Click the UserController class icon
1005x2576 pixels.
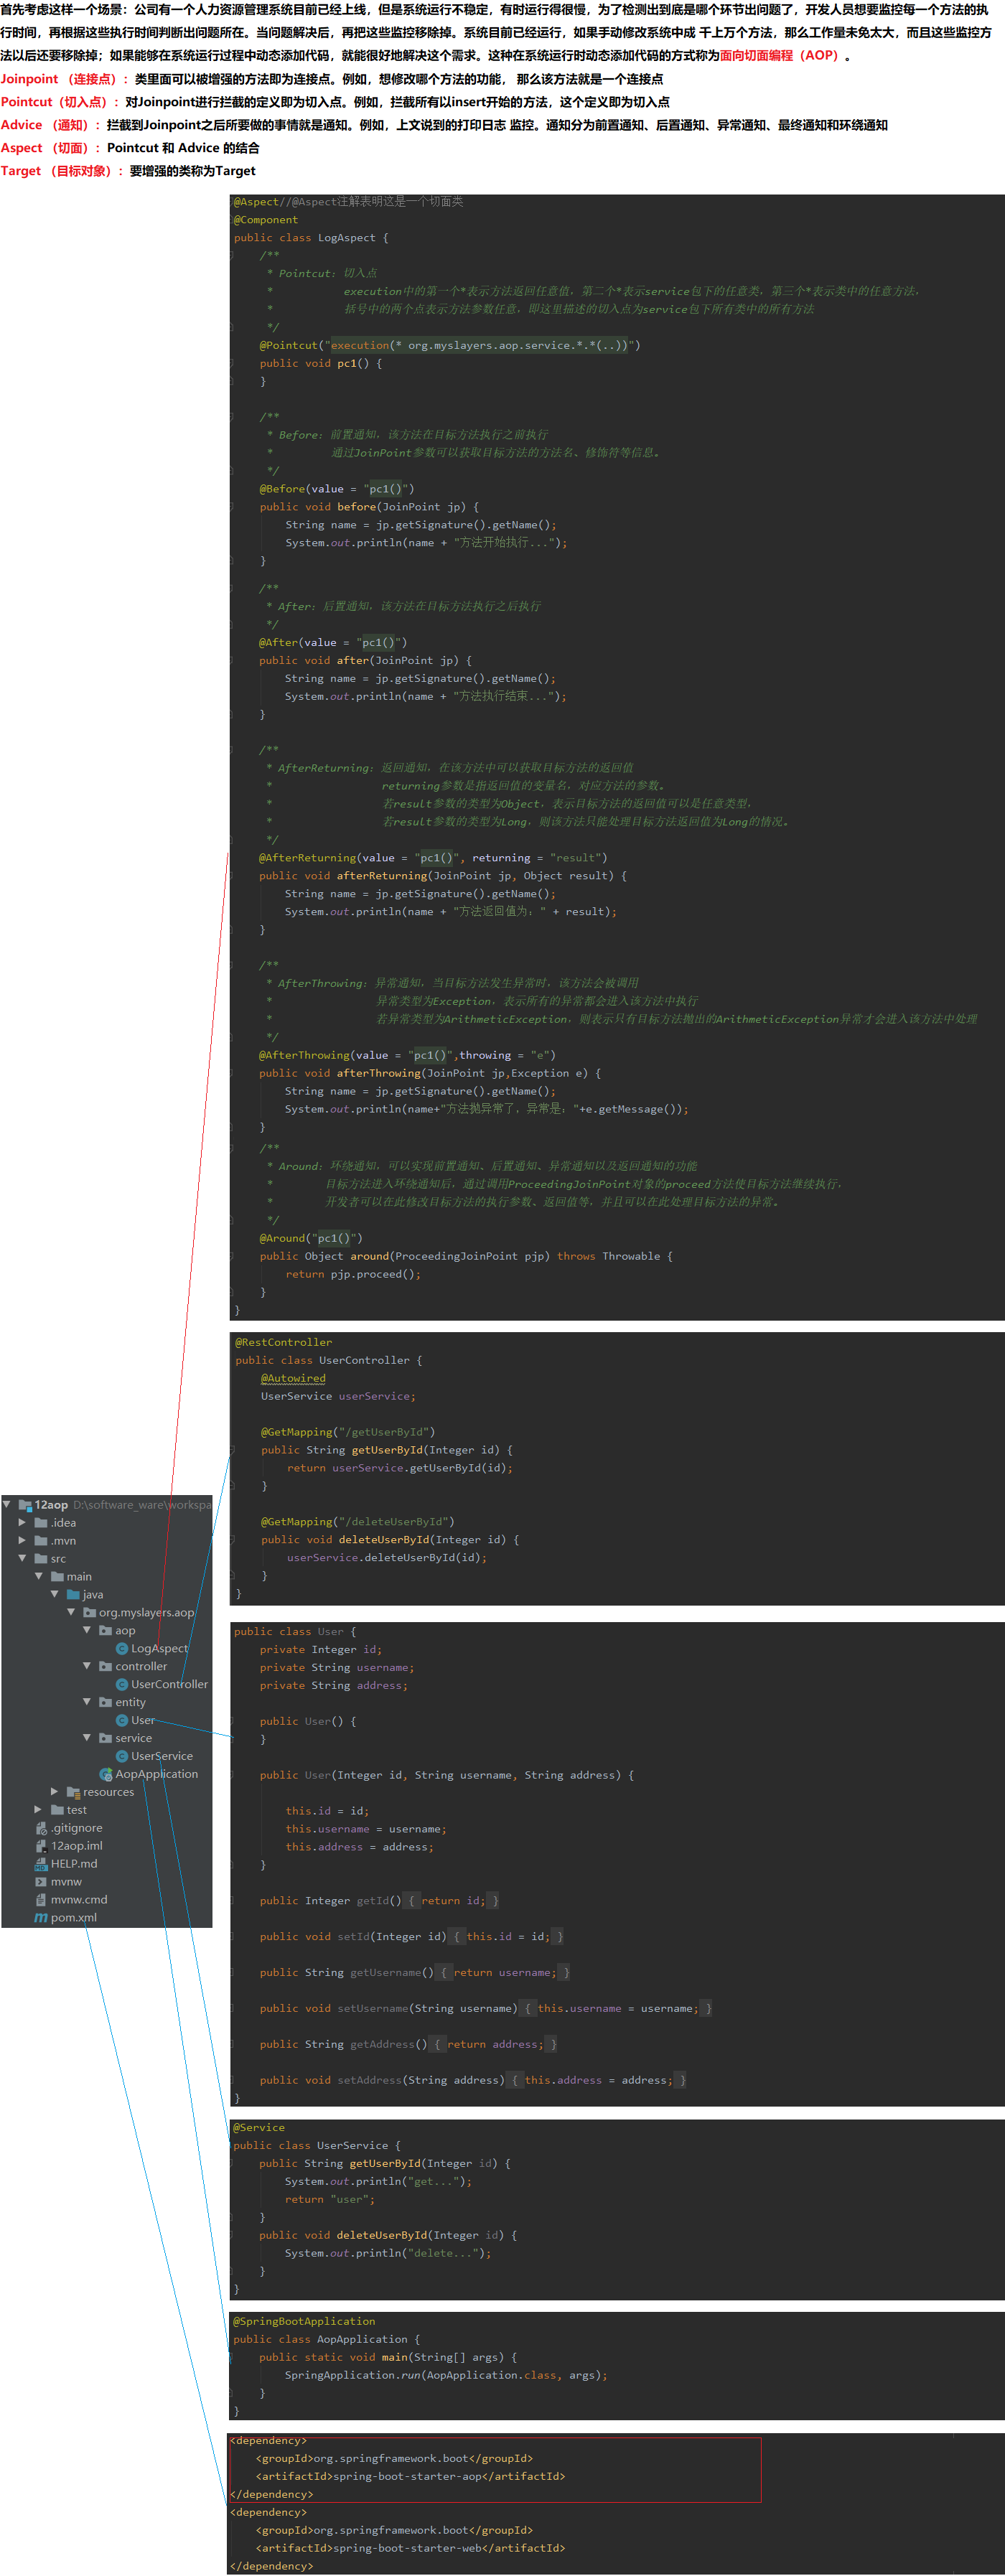pos(122,1684)
